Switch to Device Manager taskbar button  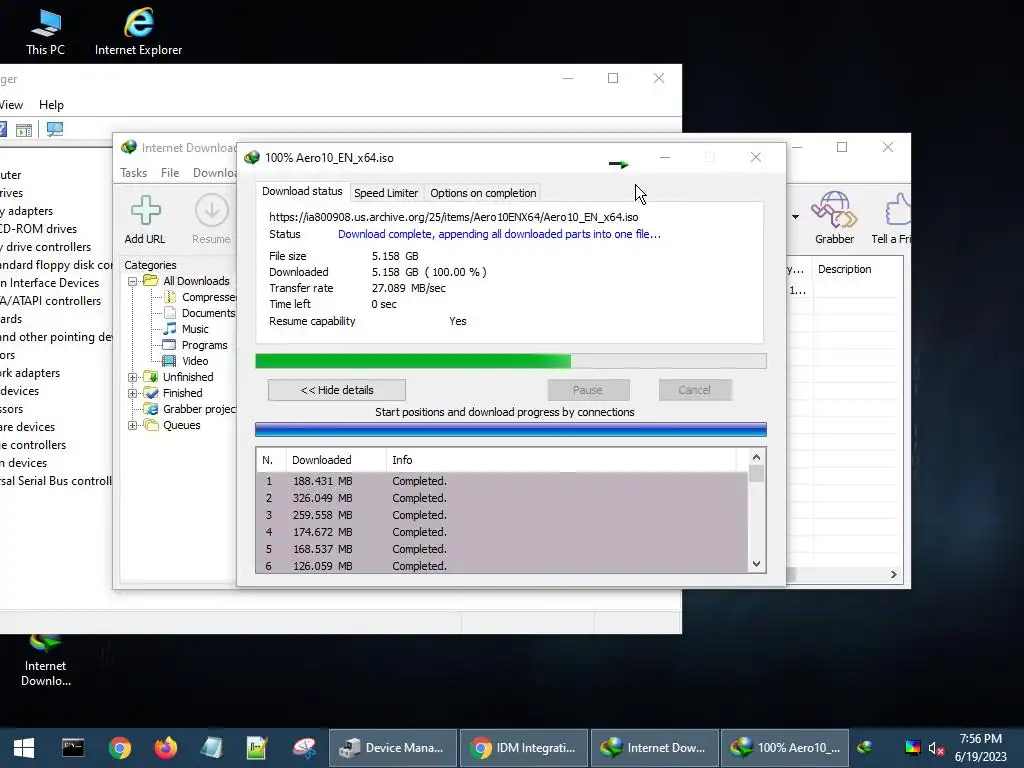point(392,748)
